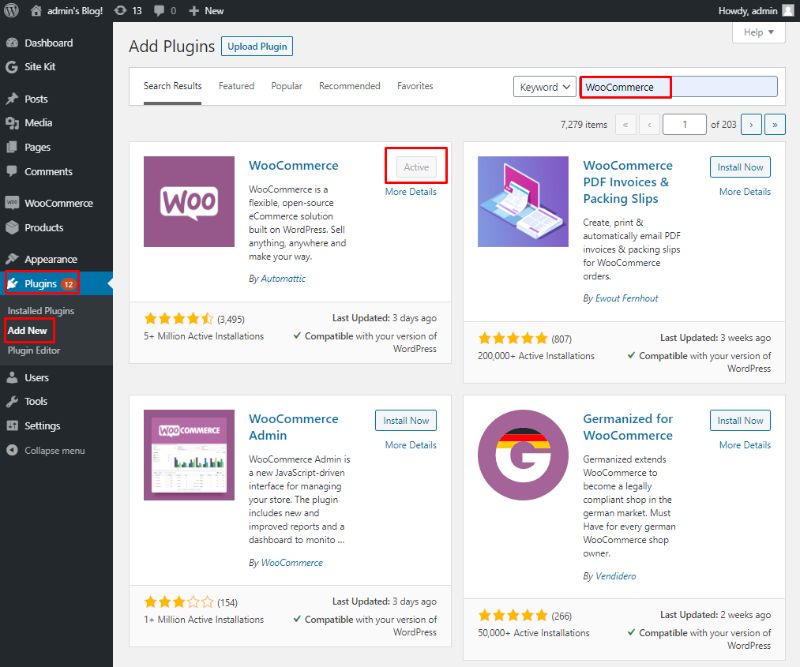The width and height of the screenshot is (800, 667).
Task: Open the Germanized for WooCommerce title link
Action: (628, 427)
